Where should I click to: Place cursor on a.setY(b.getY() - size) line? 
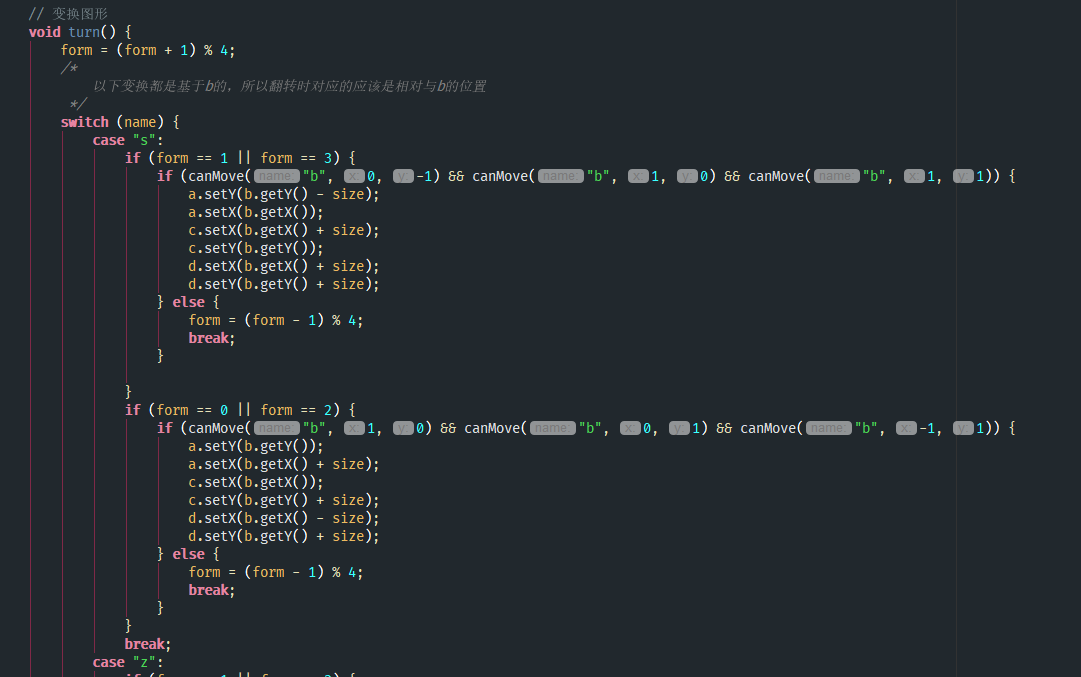click(x=284, y=194)
